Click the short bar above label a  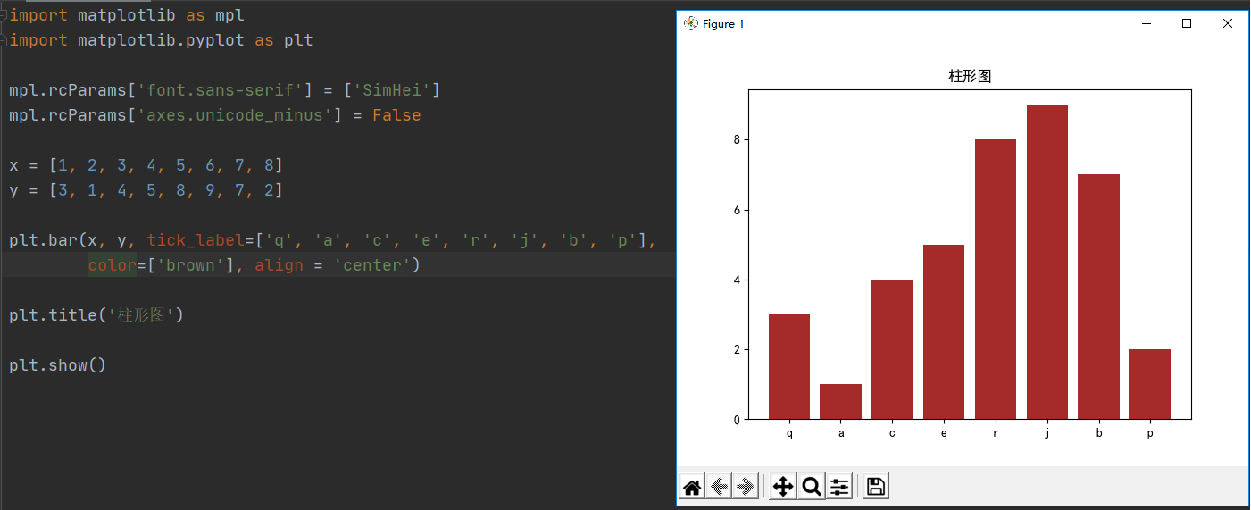(840, 401)
